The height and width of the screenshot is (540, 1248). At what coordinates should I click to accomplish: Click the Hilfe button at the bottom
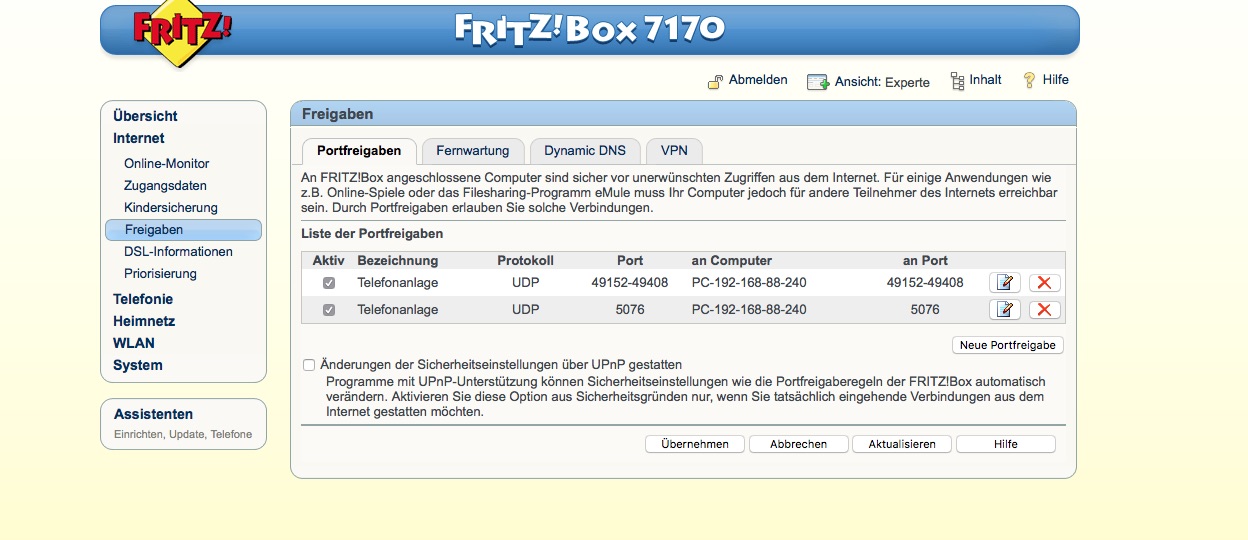[x=1006, y=444]
